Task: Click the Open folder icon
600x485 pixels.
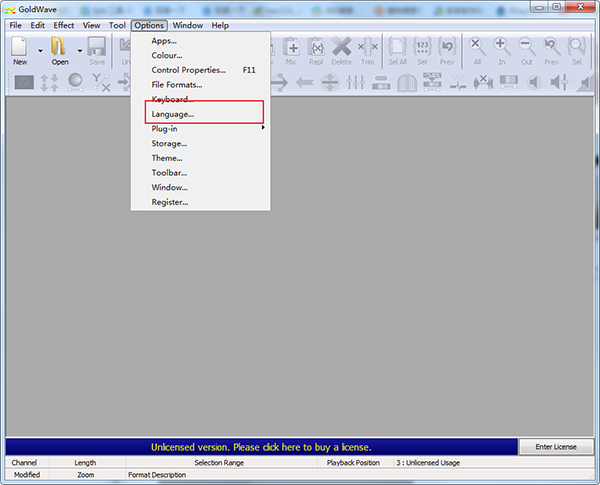Action: 59,47
